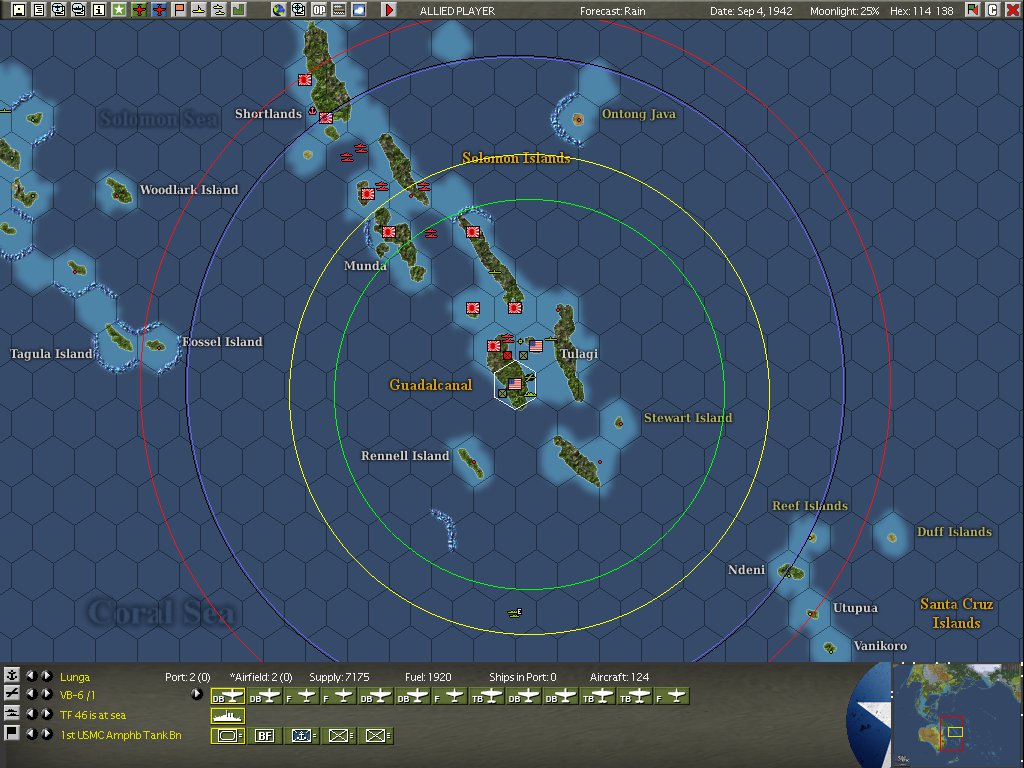Image resolution: width=1024 pixels, height=768 pixels.
Task: Click 'Date: Sep 4, 1942' in top bar
Action: (x=751, y=11)
